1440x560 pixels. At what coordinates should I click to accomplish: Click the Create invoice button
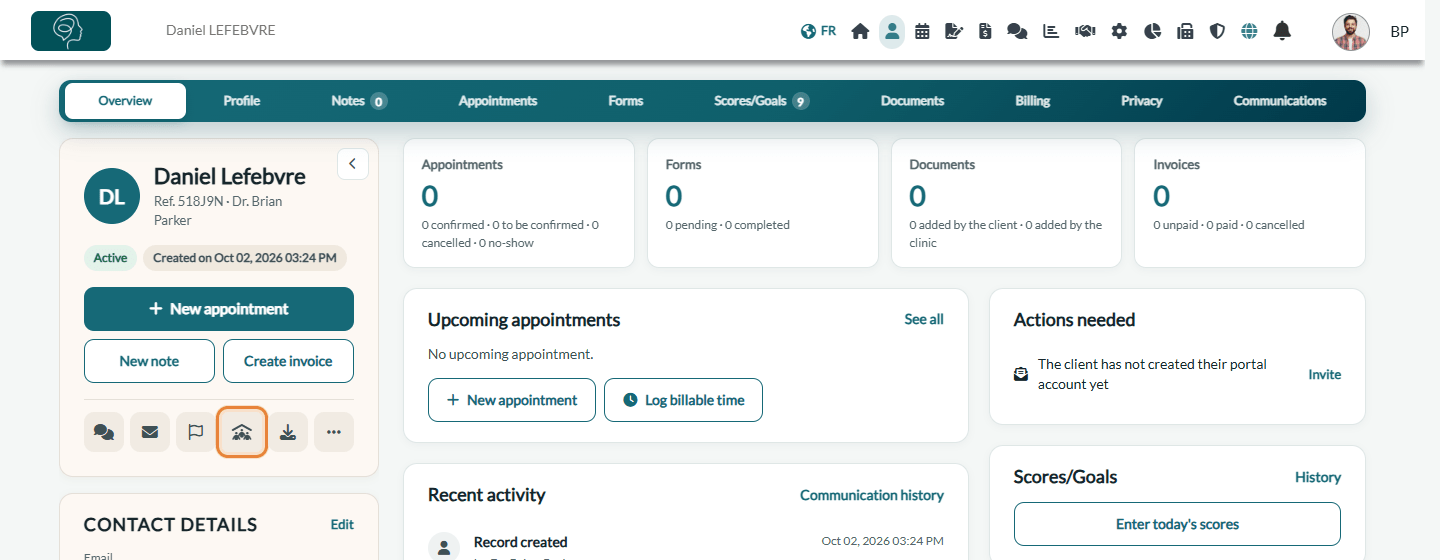click(288, 361)
